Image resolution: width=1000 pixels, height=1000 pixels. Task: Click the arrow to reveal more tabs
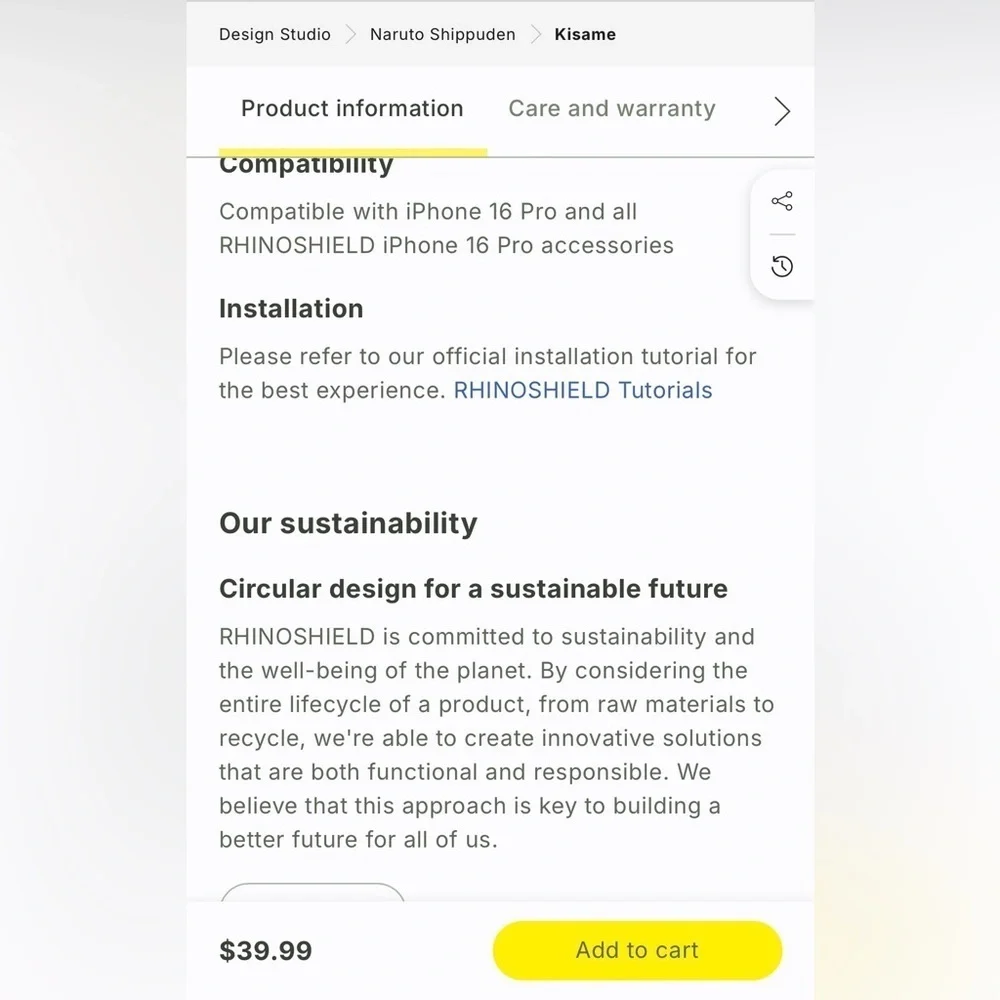tap(782, 111)
